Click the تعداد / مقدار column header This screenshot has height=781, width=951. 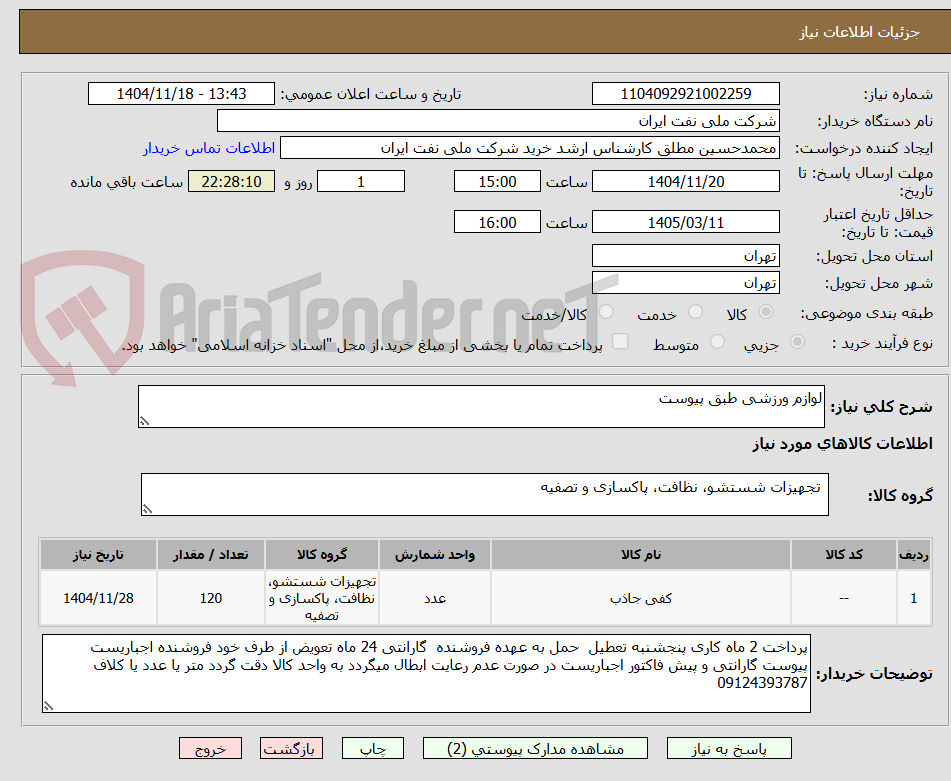(x=210, y=555)
